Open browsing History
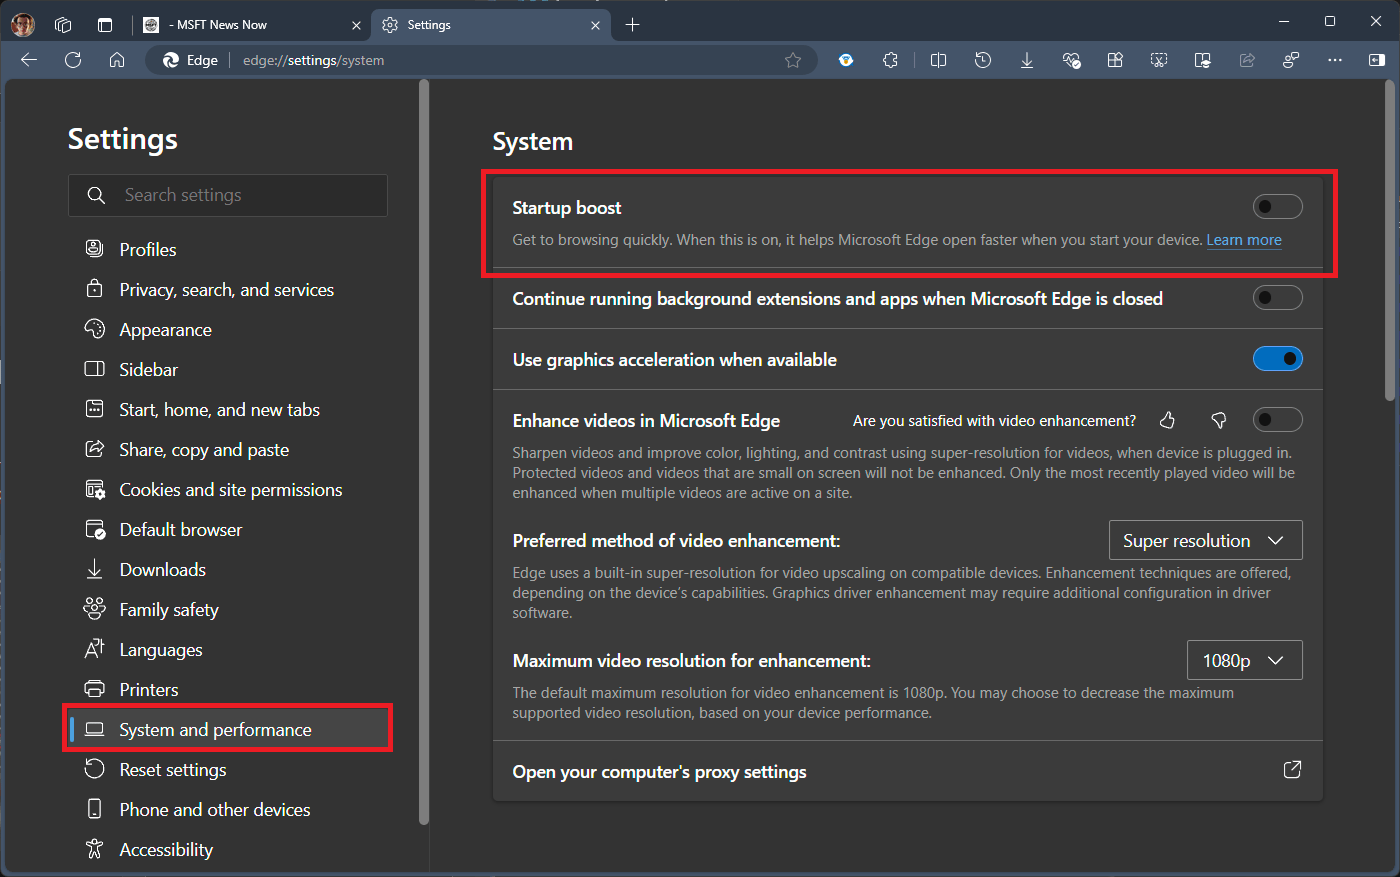The image size is (1400, 877). 982,60
